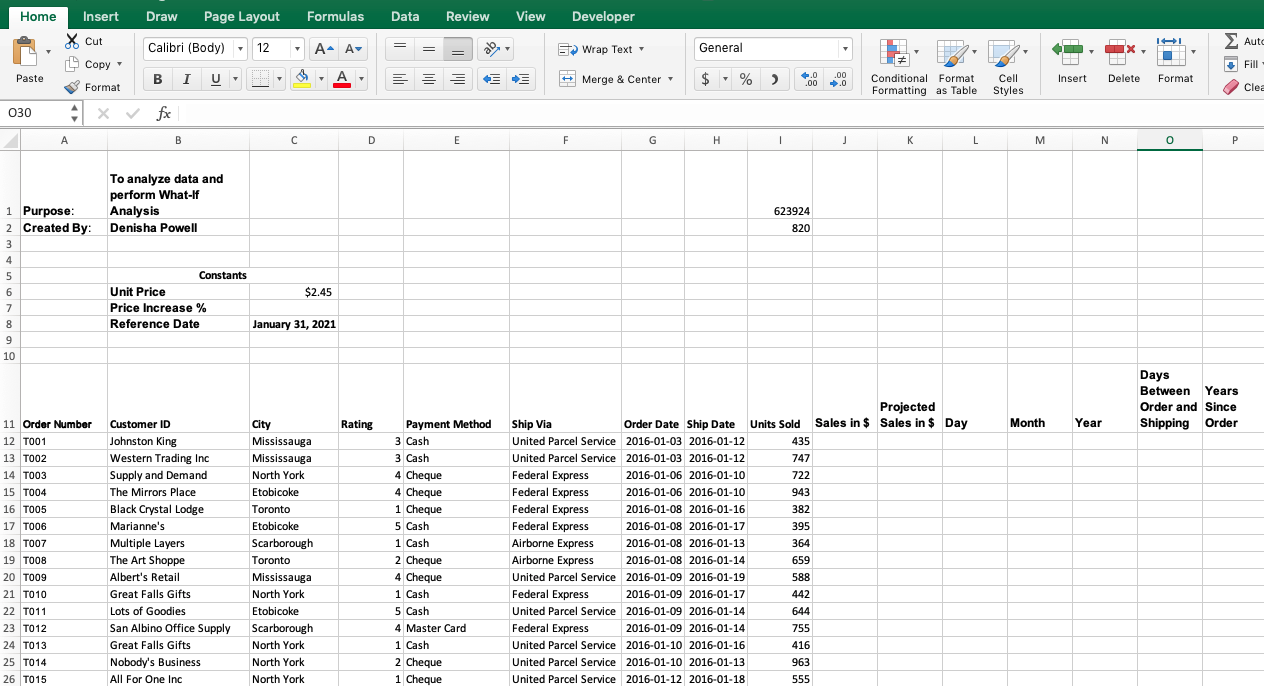
Task: Decrease cell indent
Action: [492, 79]
